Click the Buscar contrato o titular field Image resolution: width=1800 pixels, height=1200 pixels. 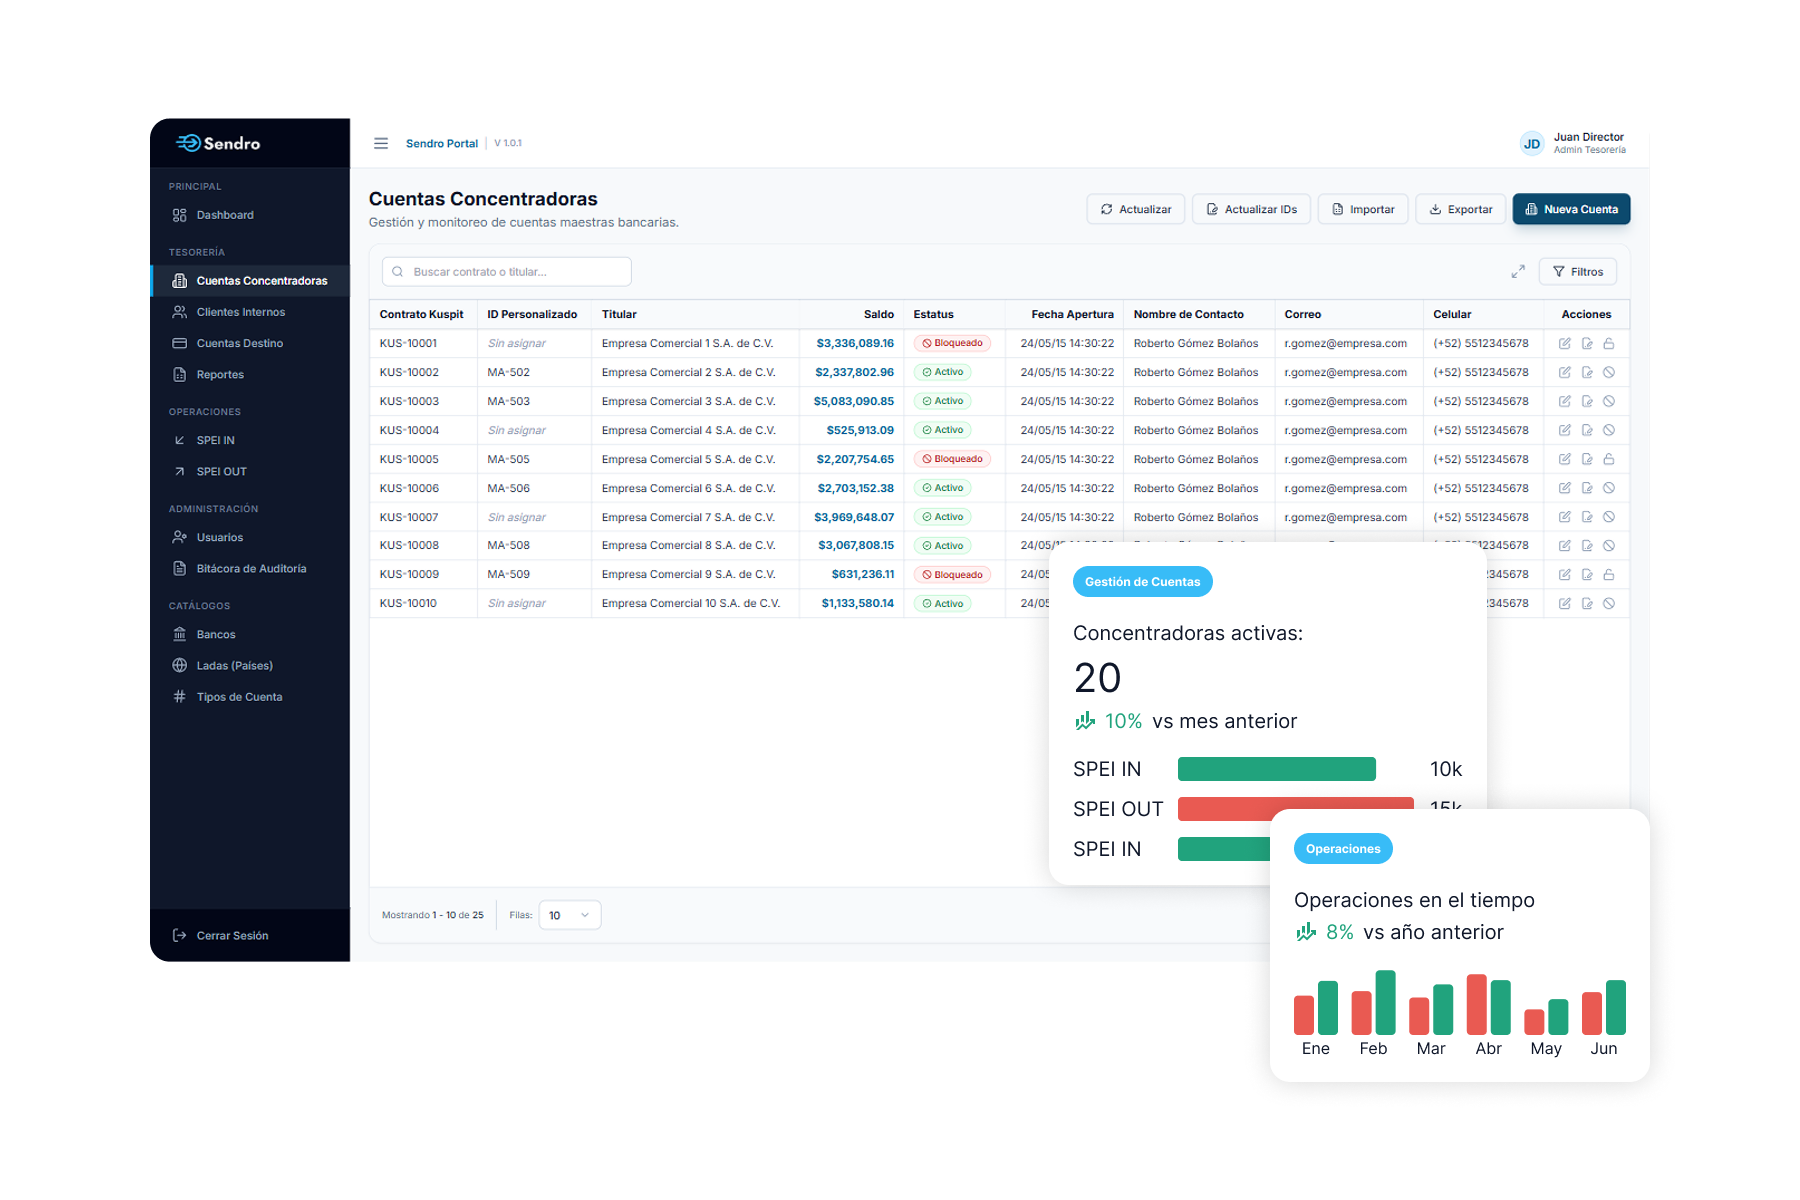pos(507,271)
